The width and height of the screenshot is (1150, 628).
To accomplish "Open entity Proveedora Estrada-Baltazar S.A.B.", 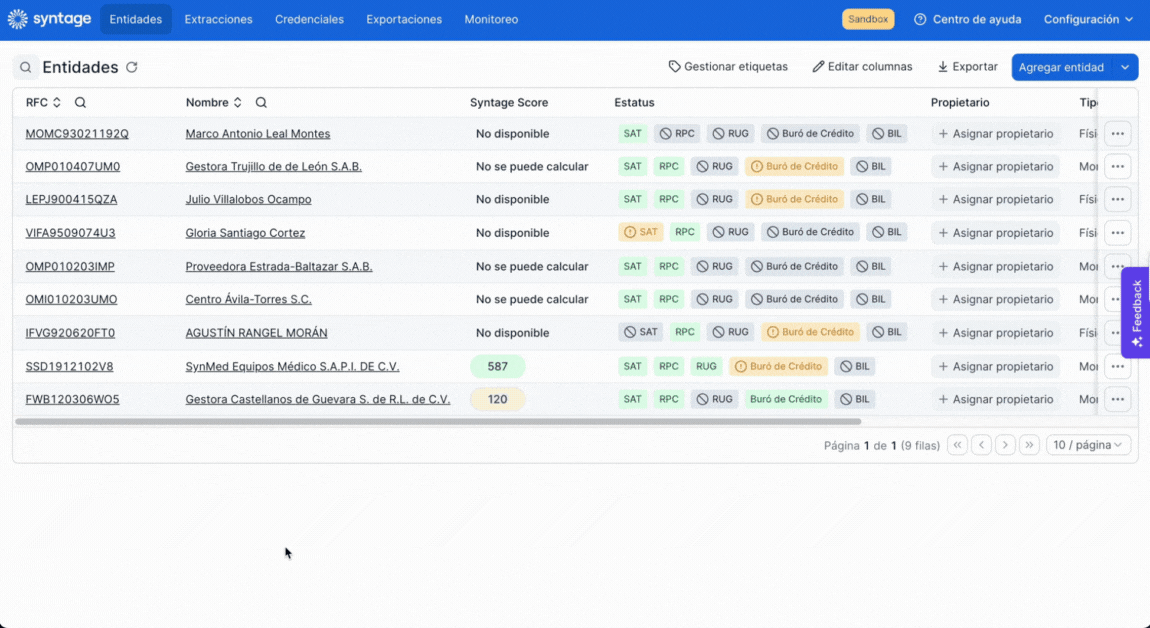I will pyautogui.click(x=279, y=266).
